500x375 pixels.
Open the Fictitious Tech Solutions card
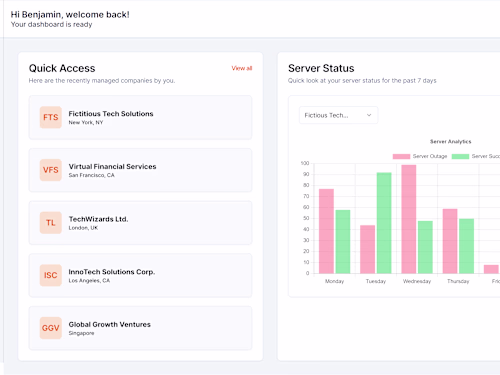tap(140, 117)
